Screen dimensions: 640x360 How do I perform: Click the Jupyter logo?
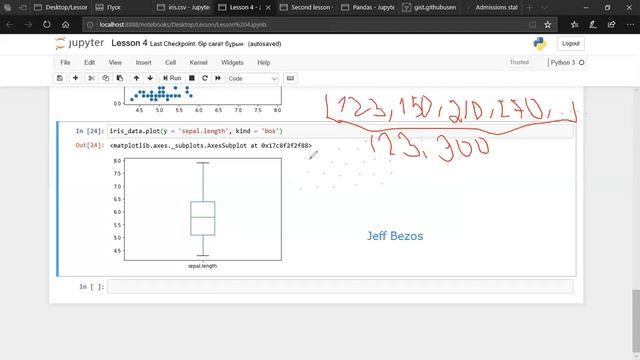coord(80,43)
